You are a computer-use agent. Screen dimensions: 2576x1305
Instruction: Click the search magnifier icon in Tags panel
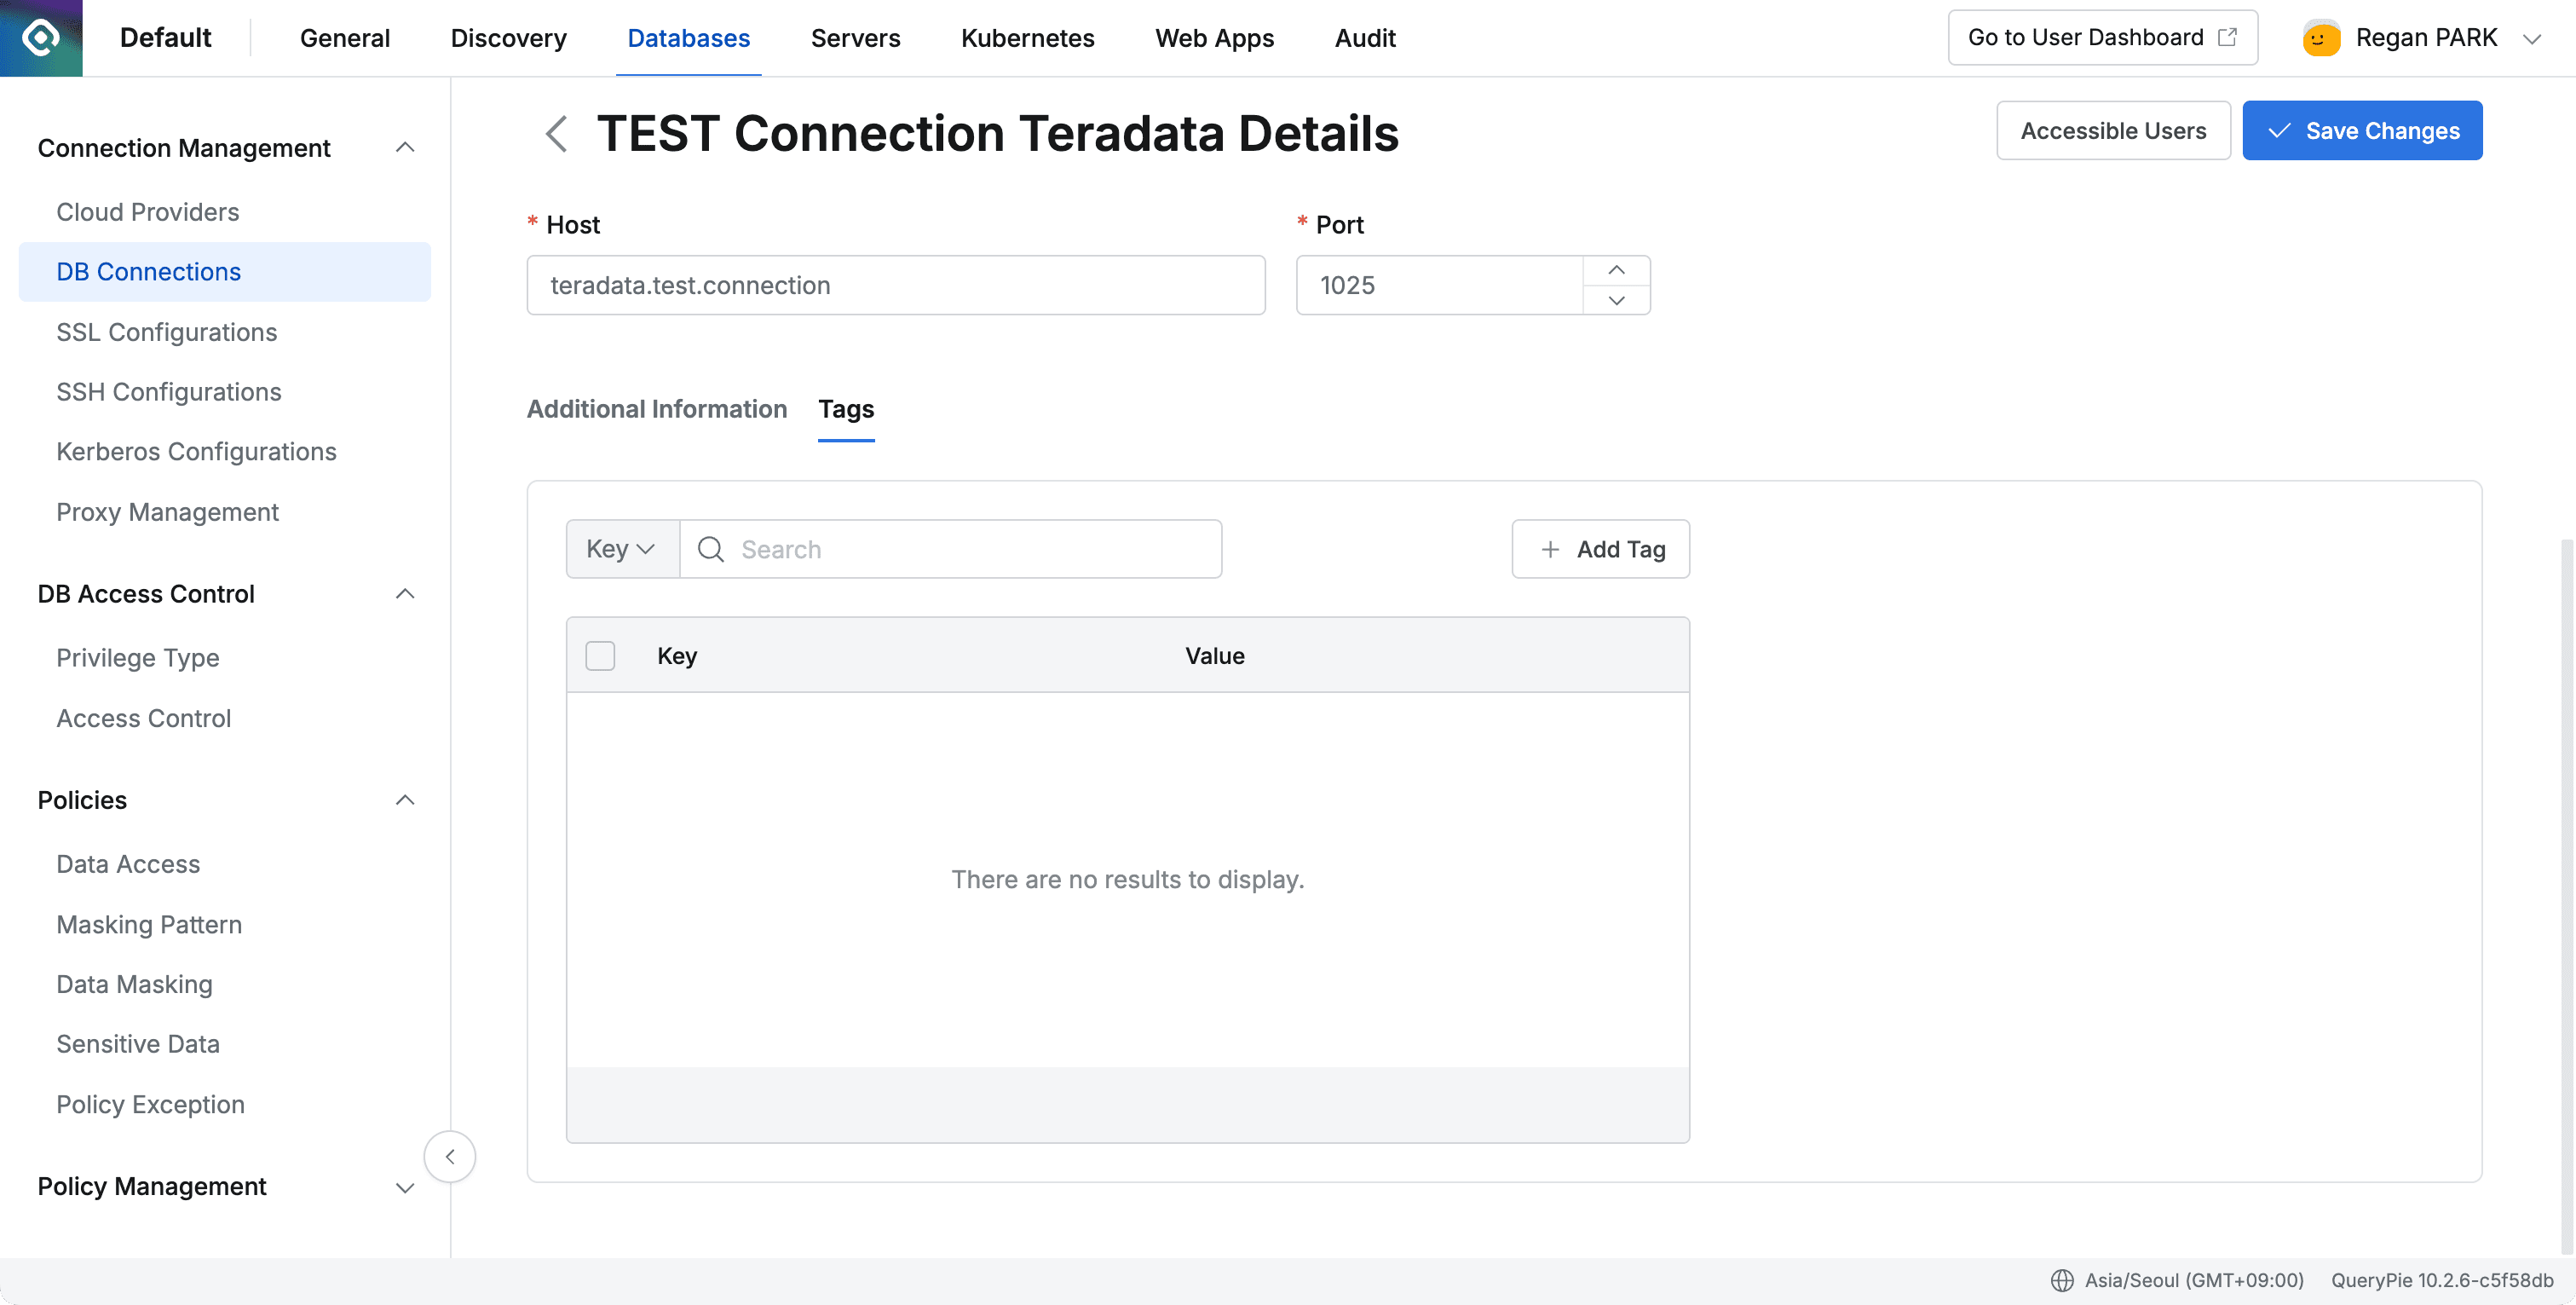click(x=710, y=549)
